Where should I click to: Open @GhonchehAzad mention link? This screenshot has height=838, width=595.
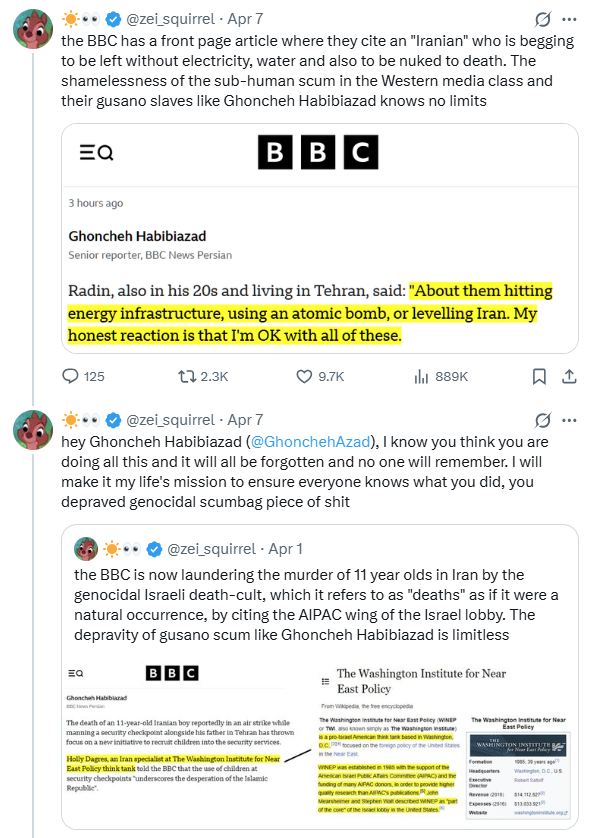point(311,442)
